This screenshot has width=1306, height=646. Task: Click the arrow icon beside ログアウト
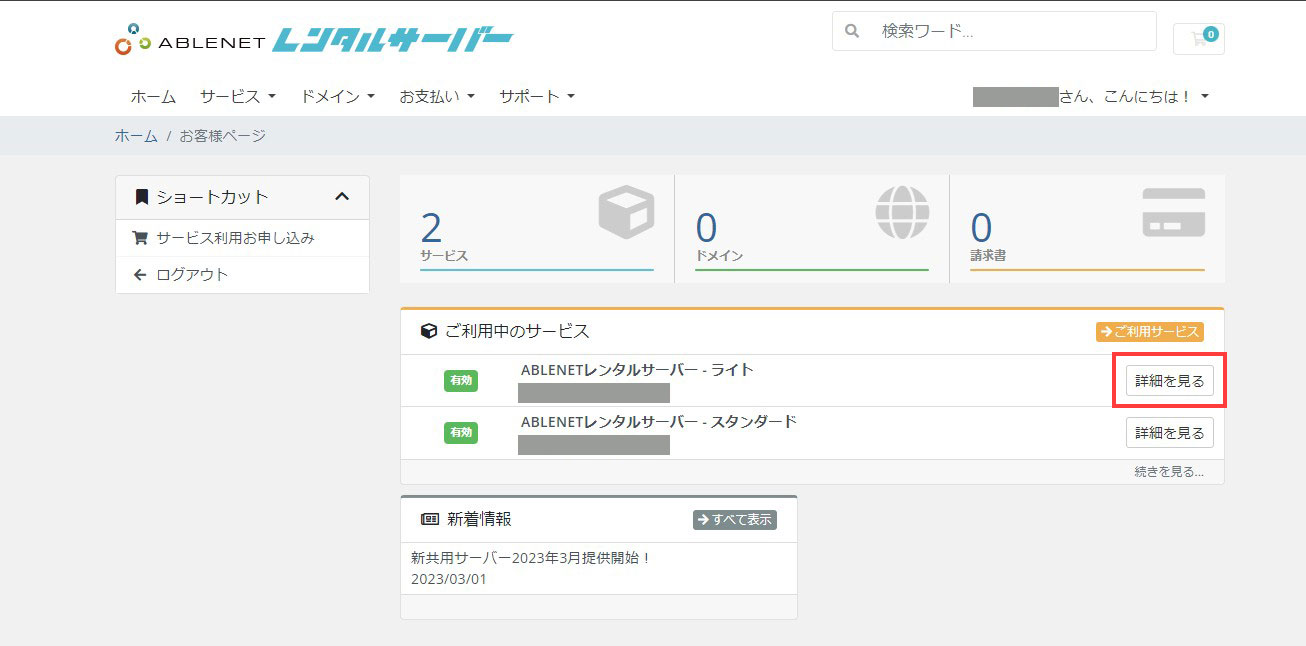pos(140,274)
